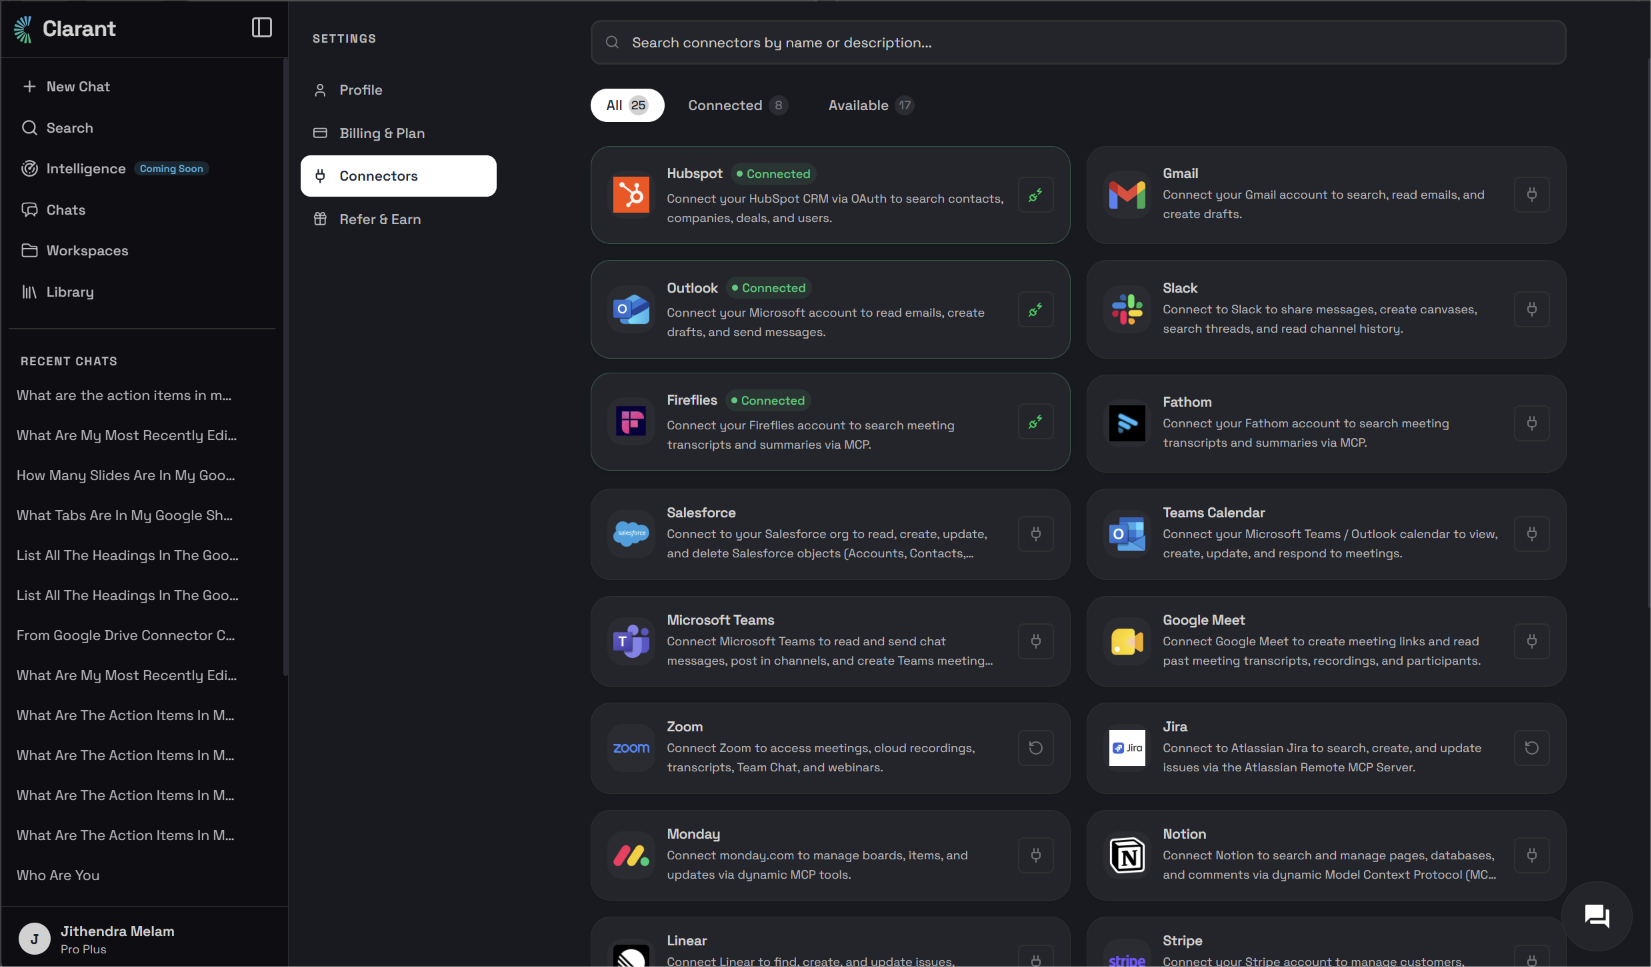Click the connected plug icon on Fireflies card
Screen dimensions: 1651x967
point(1036,422)
